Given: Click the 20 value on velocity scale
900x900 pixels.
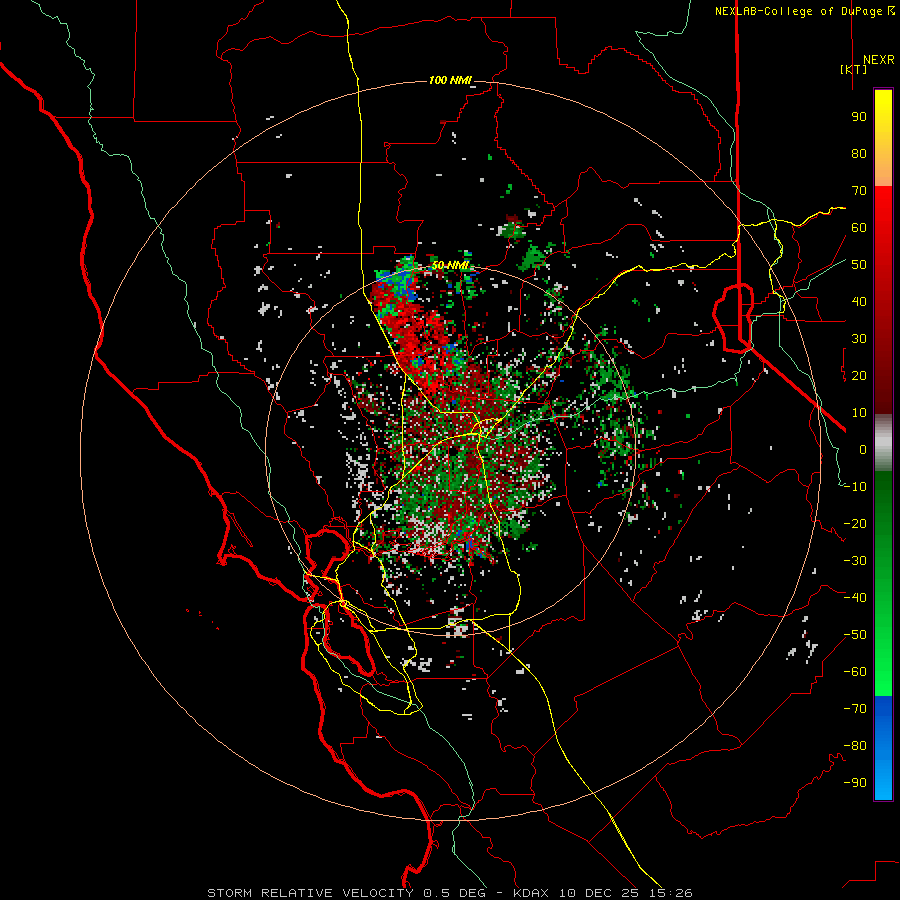Looking at the screenshot, I should (859, 376).
